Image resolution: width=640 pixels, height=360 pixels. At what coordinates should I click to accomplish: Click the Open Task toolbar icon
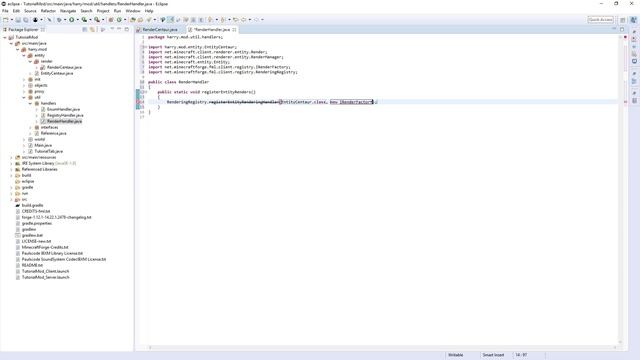pos(140,20)
